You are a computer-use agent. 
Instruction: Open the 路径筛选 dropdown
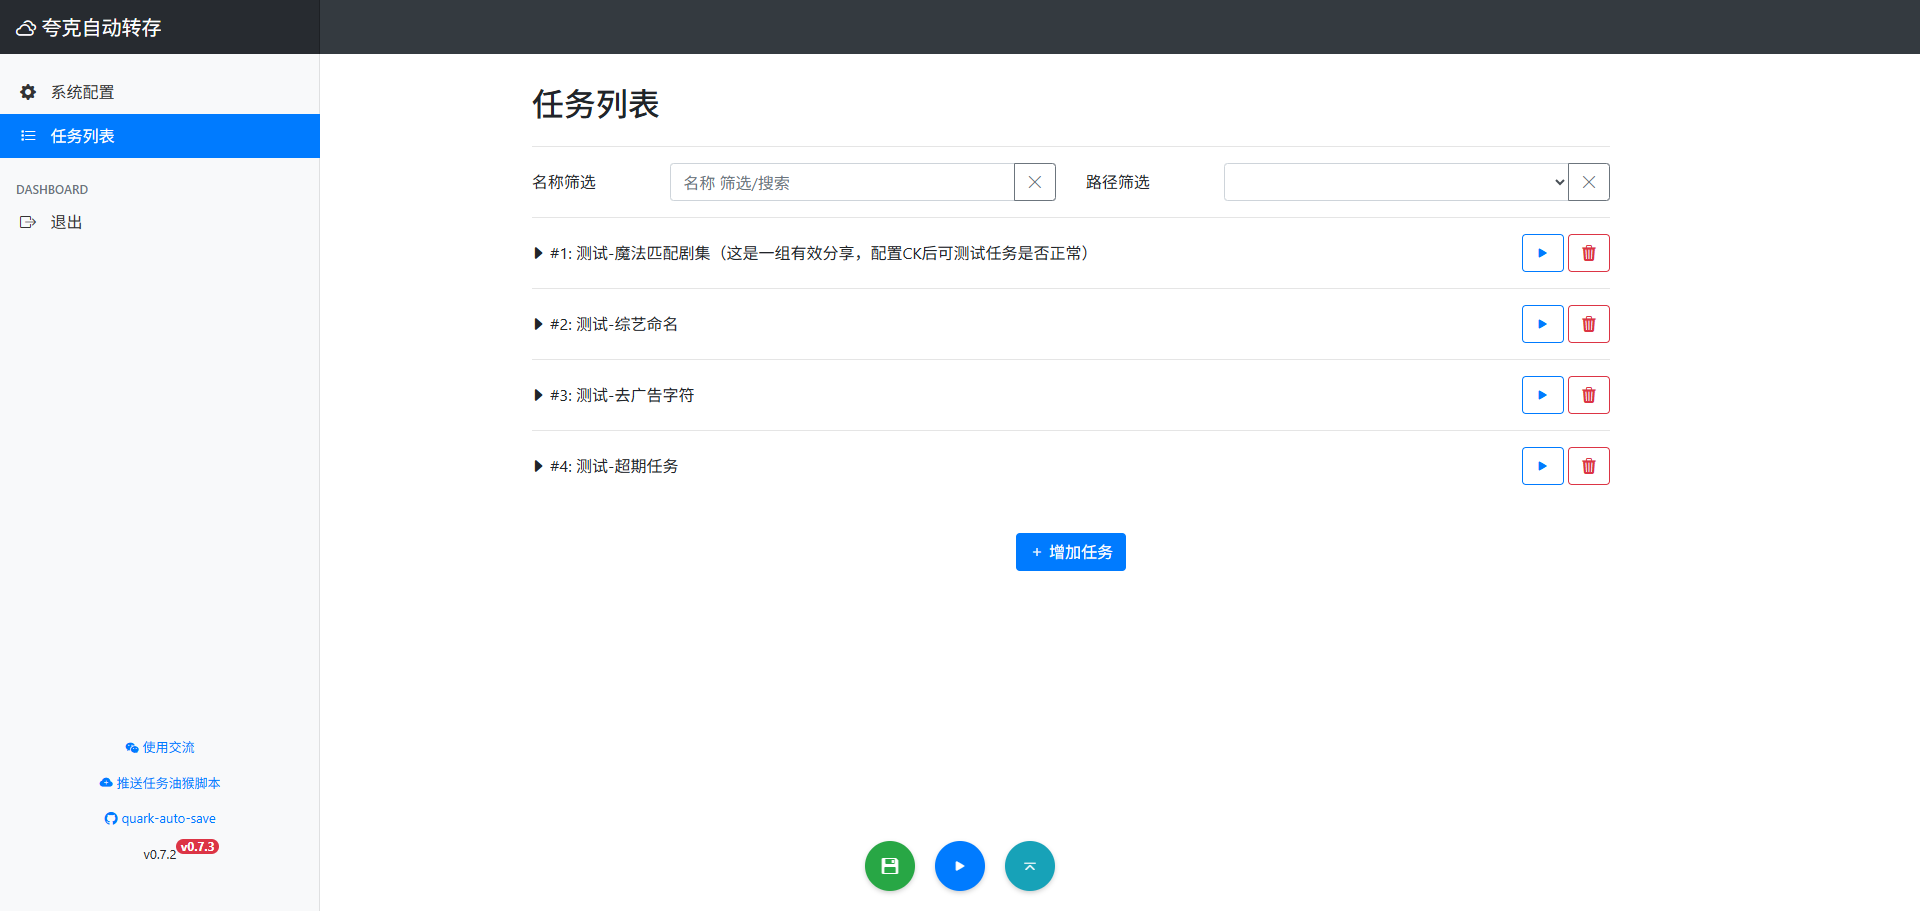[1395, 182]
